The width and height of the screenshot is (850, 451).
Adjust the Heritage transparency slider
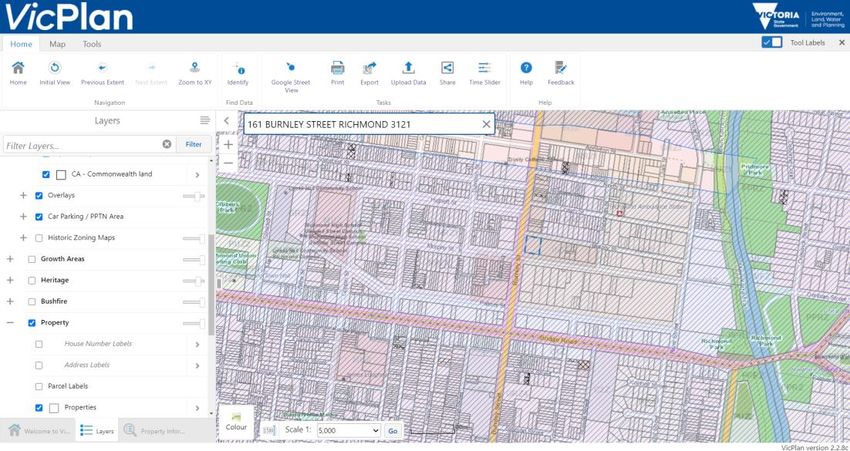(x=194, y=281)
